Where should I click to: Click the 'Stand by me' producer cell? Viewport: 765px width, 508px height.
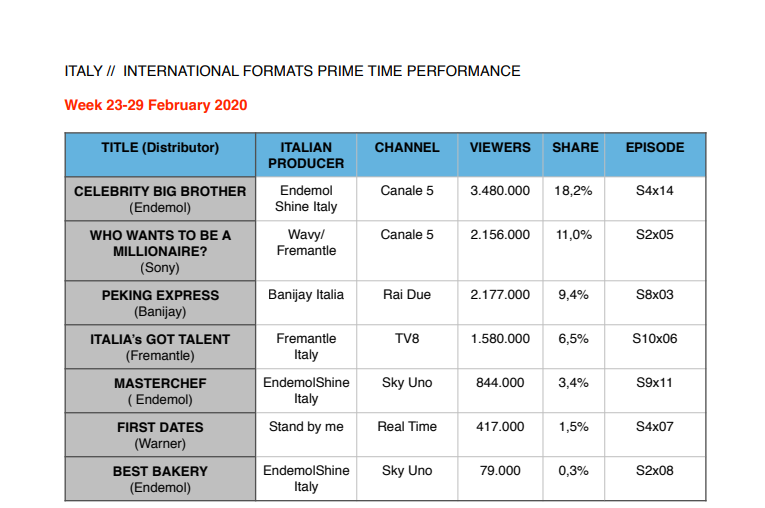tap(306, 434)
